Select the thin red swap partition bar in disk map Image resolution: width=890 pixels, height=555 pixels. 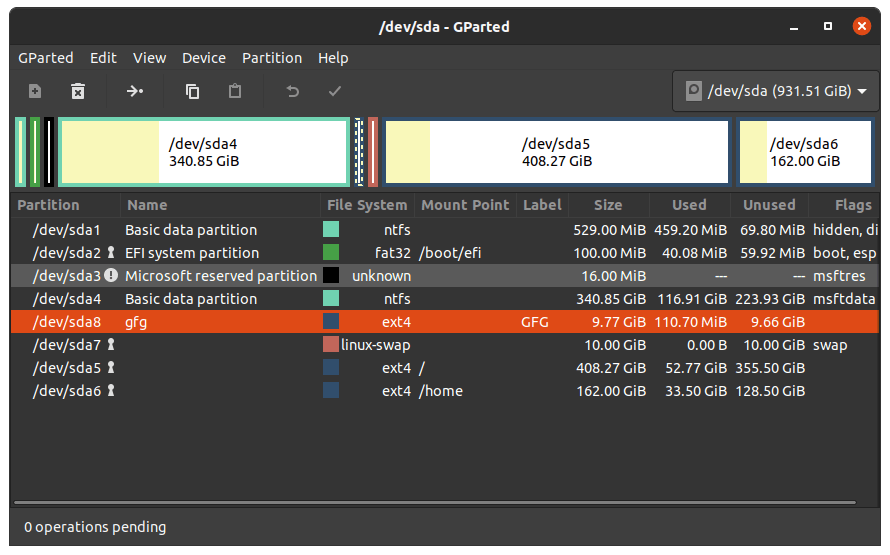click(x=373, y=152)
